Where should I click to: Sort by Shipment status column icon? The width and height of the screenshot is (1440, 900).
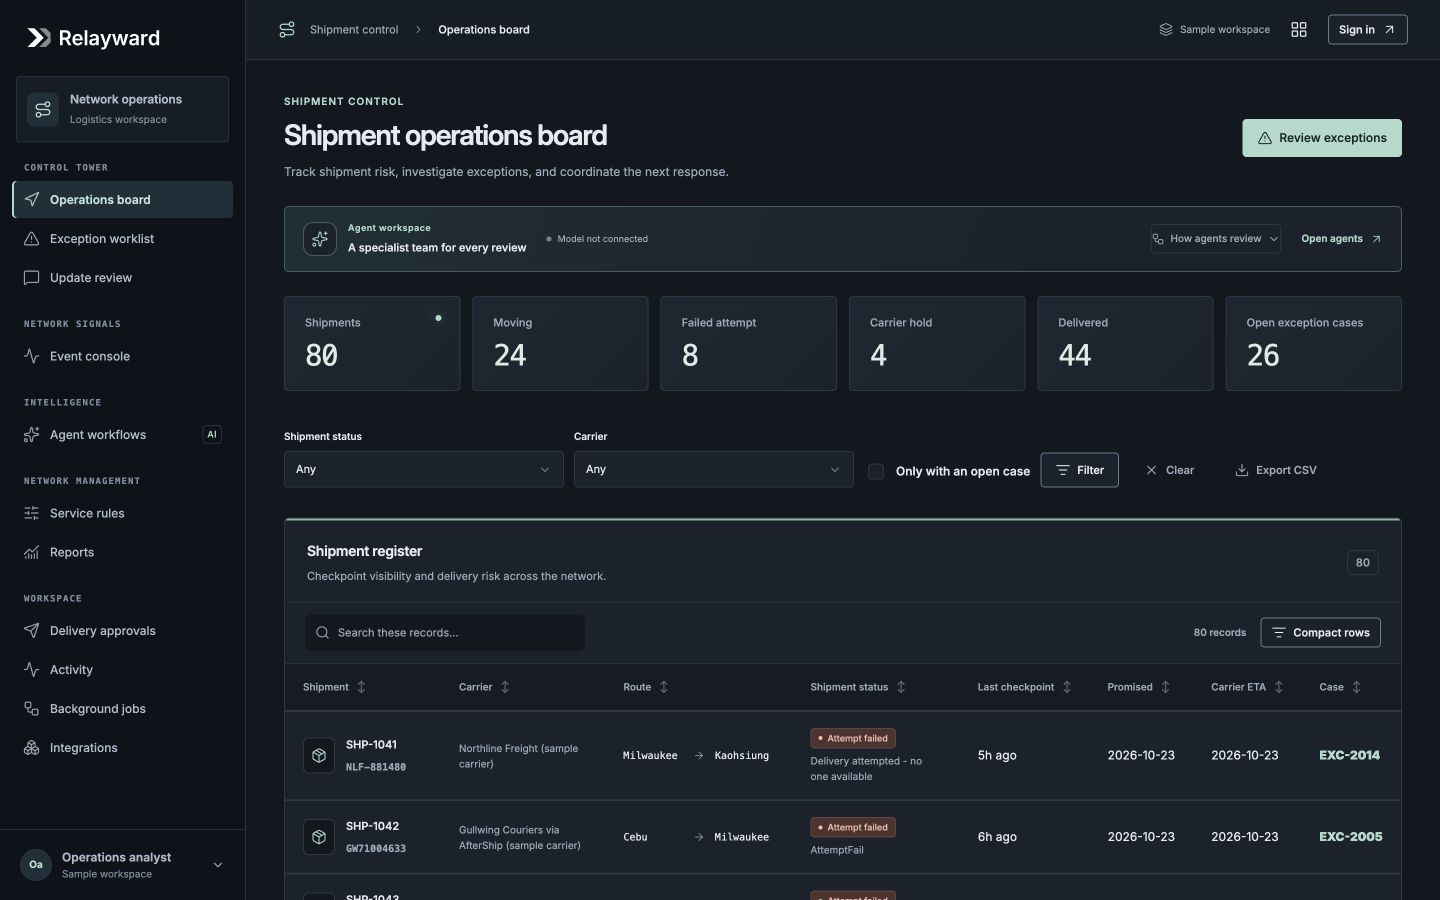tap(901, 687)
